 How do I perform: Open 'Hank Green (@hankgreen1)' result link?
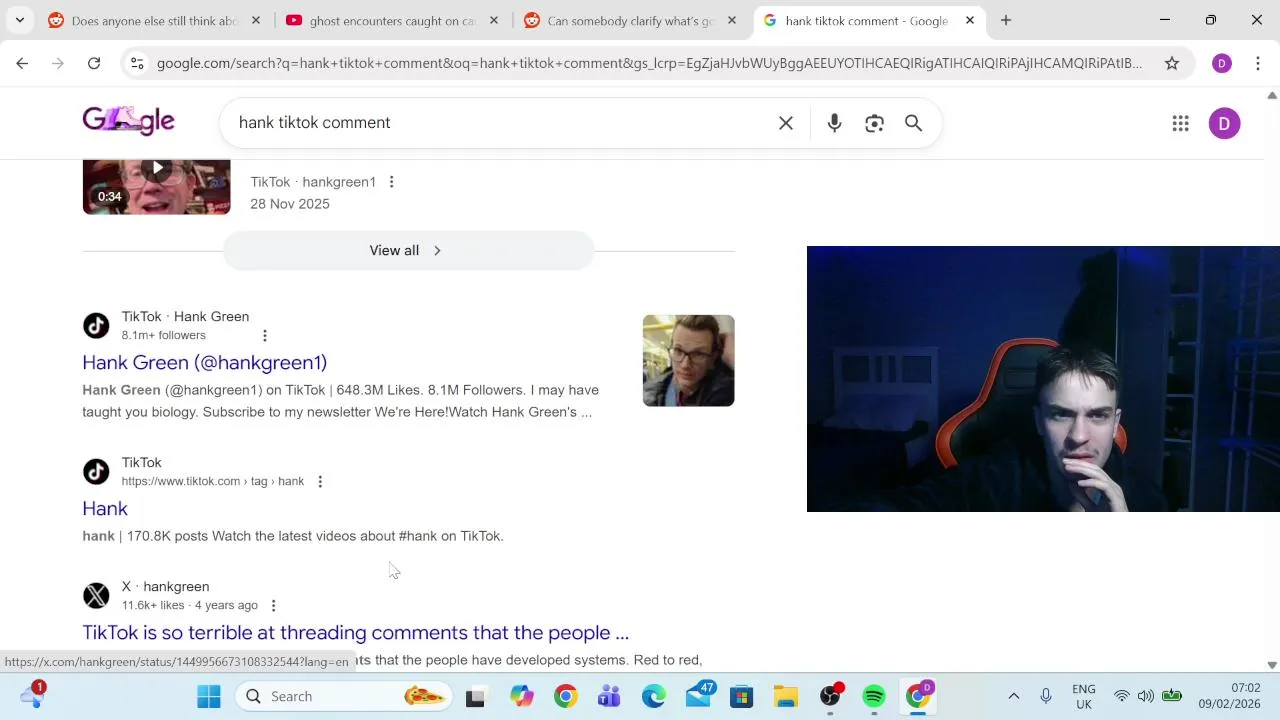coord(204,362)
